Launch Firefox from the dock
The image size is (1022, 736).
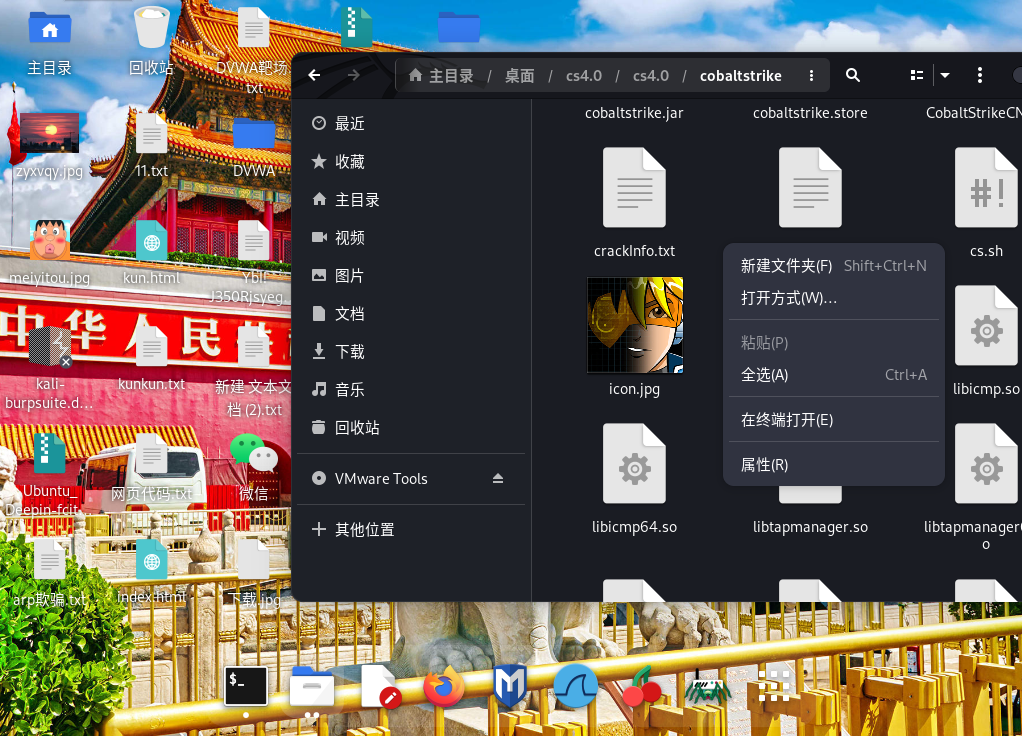tap(444, 686)
